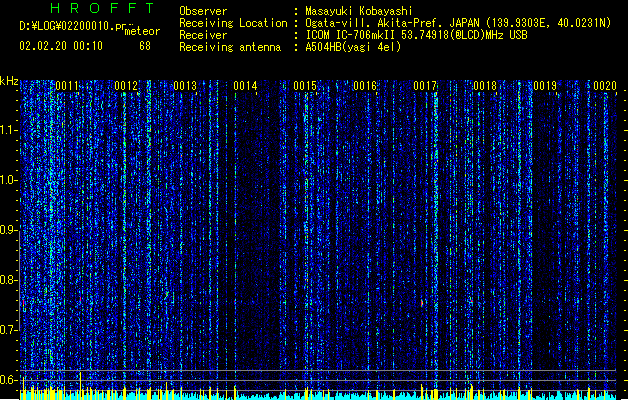Click the HROFFT title text
This screenshot has height=400, width=629.
102,8
